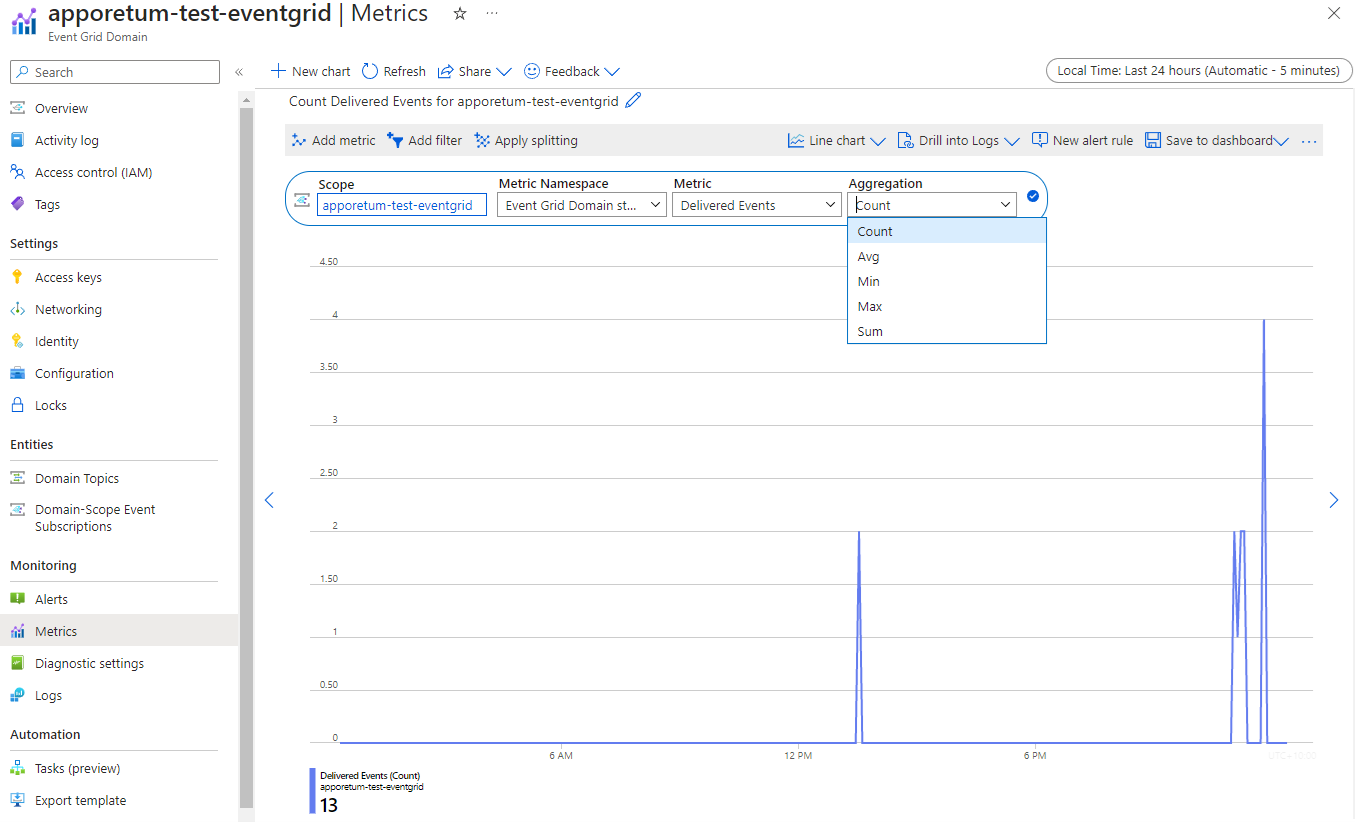Edit chart title with pencil icon
The image size is (1355, 822).
pyautogui.click(x=633, y=100)
